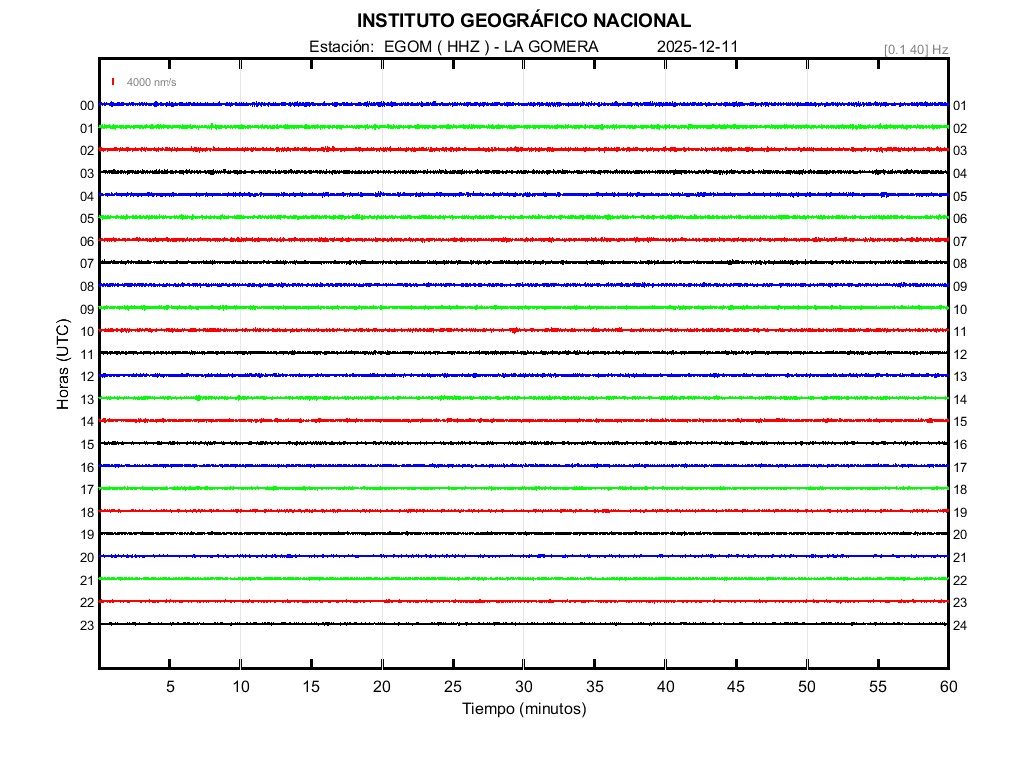Click the blue seismic trace for hour 00
The height and width of the screenshot is (768, 1024).
[x=523, y=104]
